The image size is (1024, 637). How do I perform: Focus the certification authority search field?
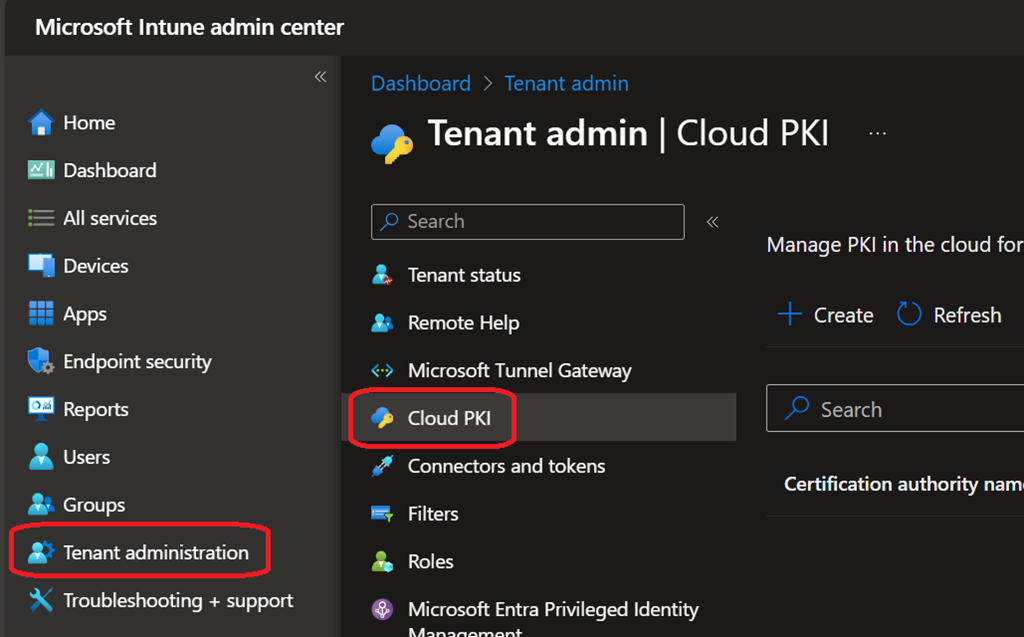click(900, 410)
